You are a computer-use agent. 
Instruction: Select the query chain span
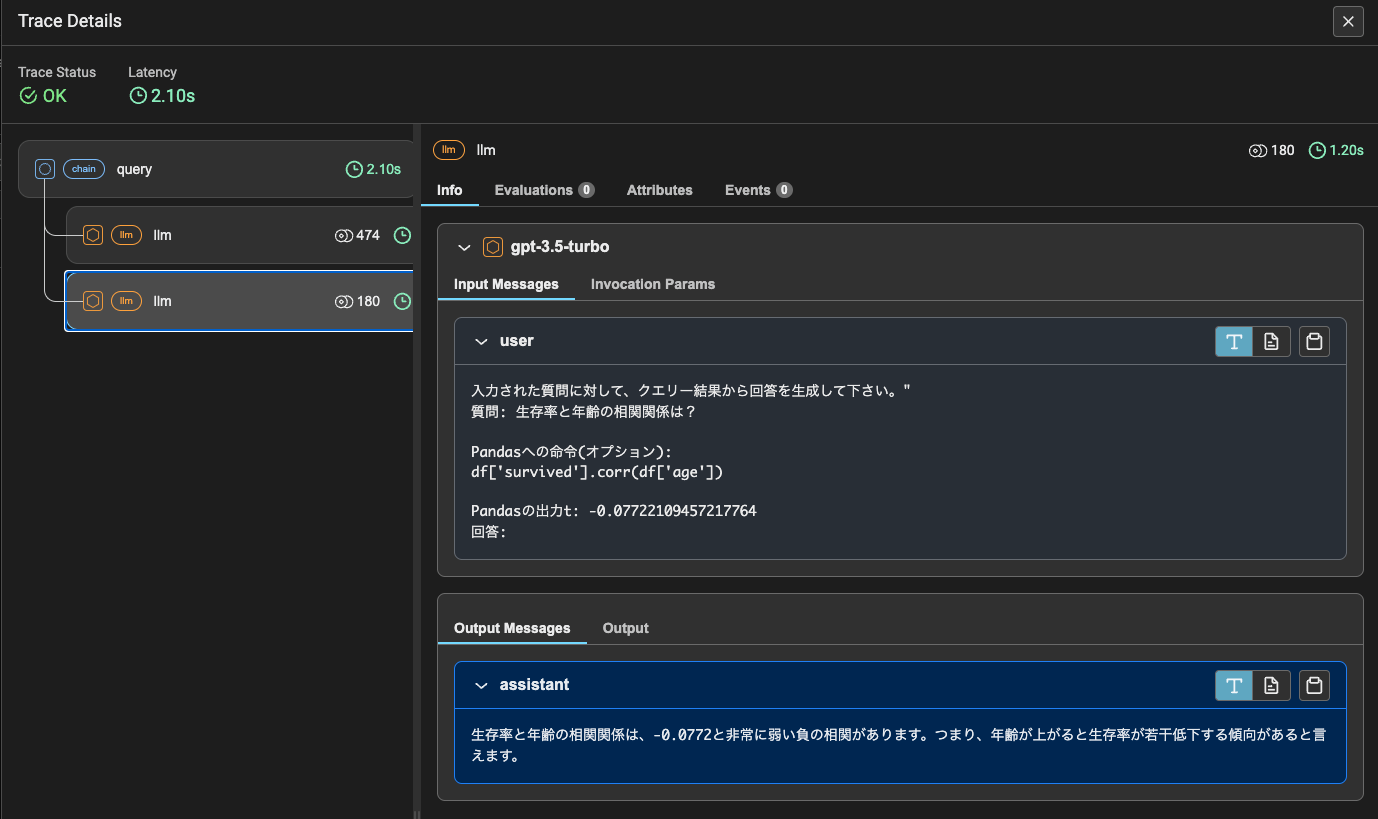(x=216, y=169)
